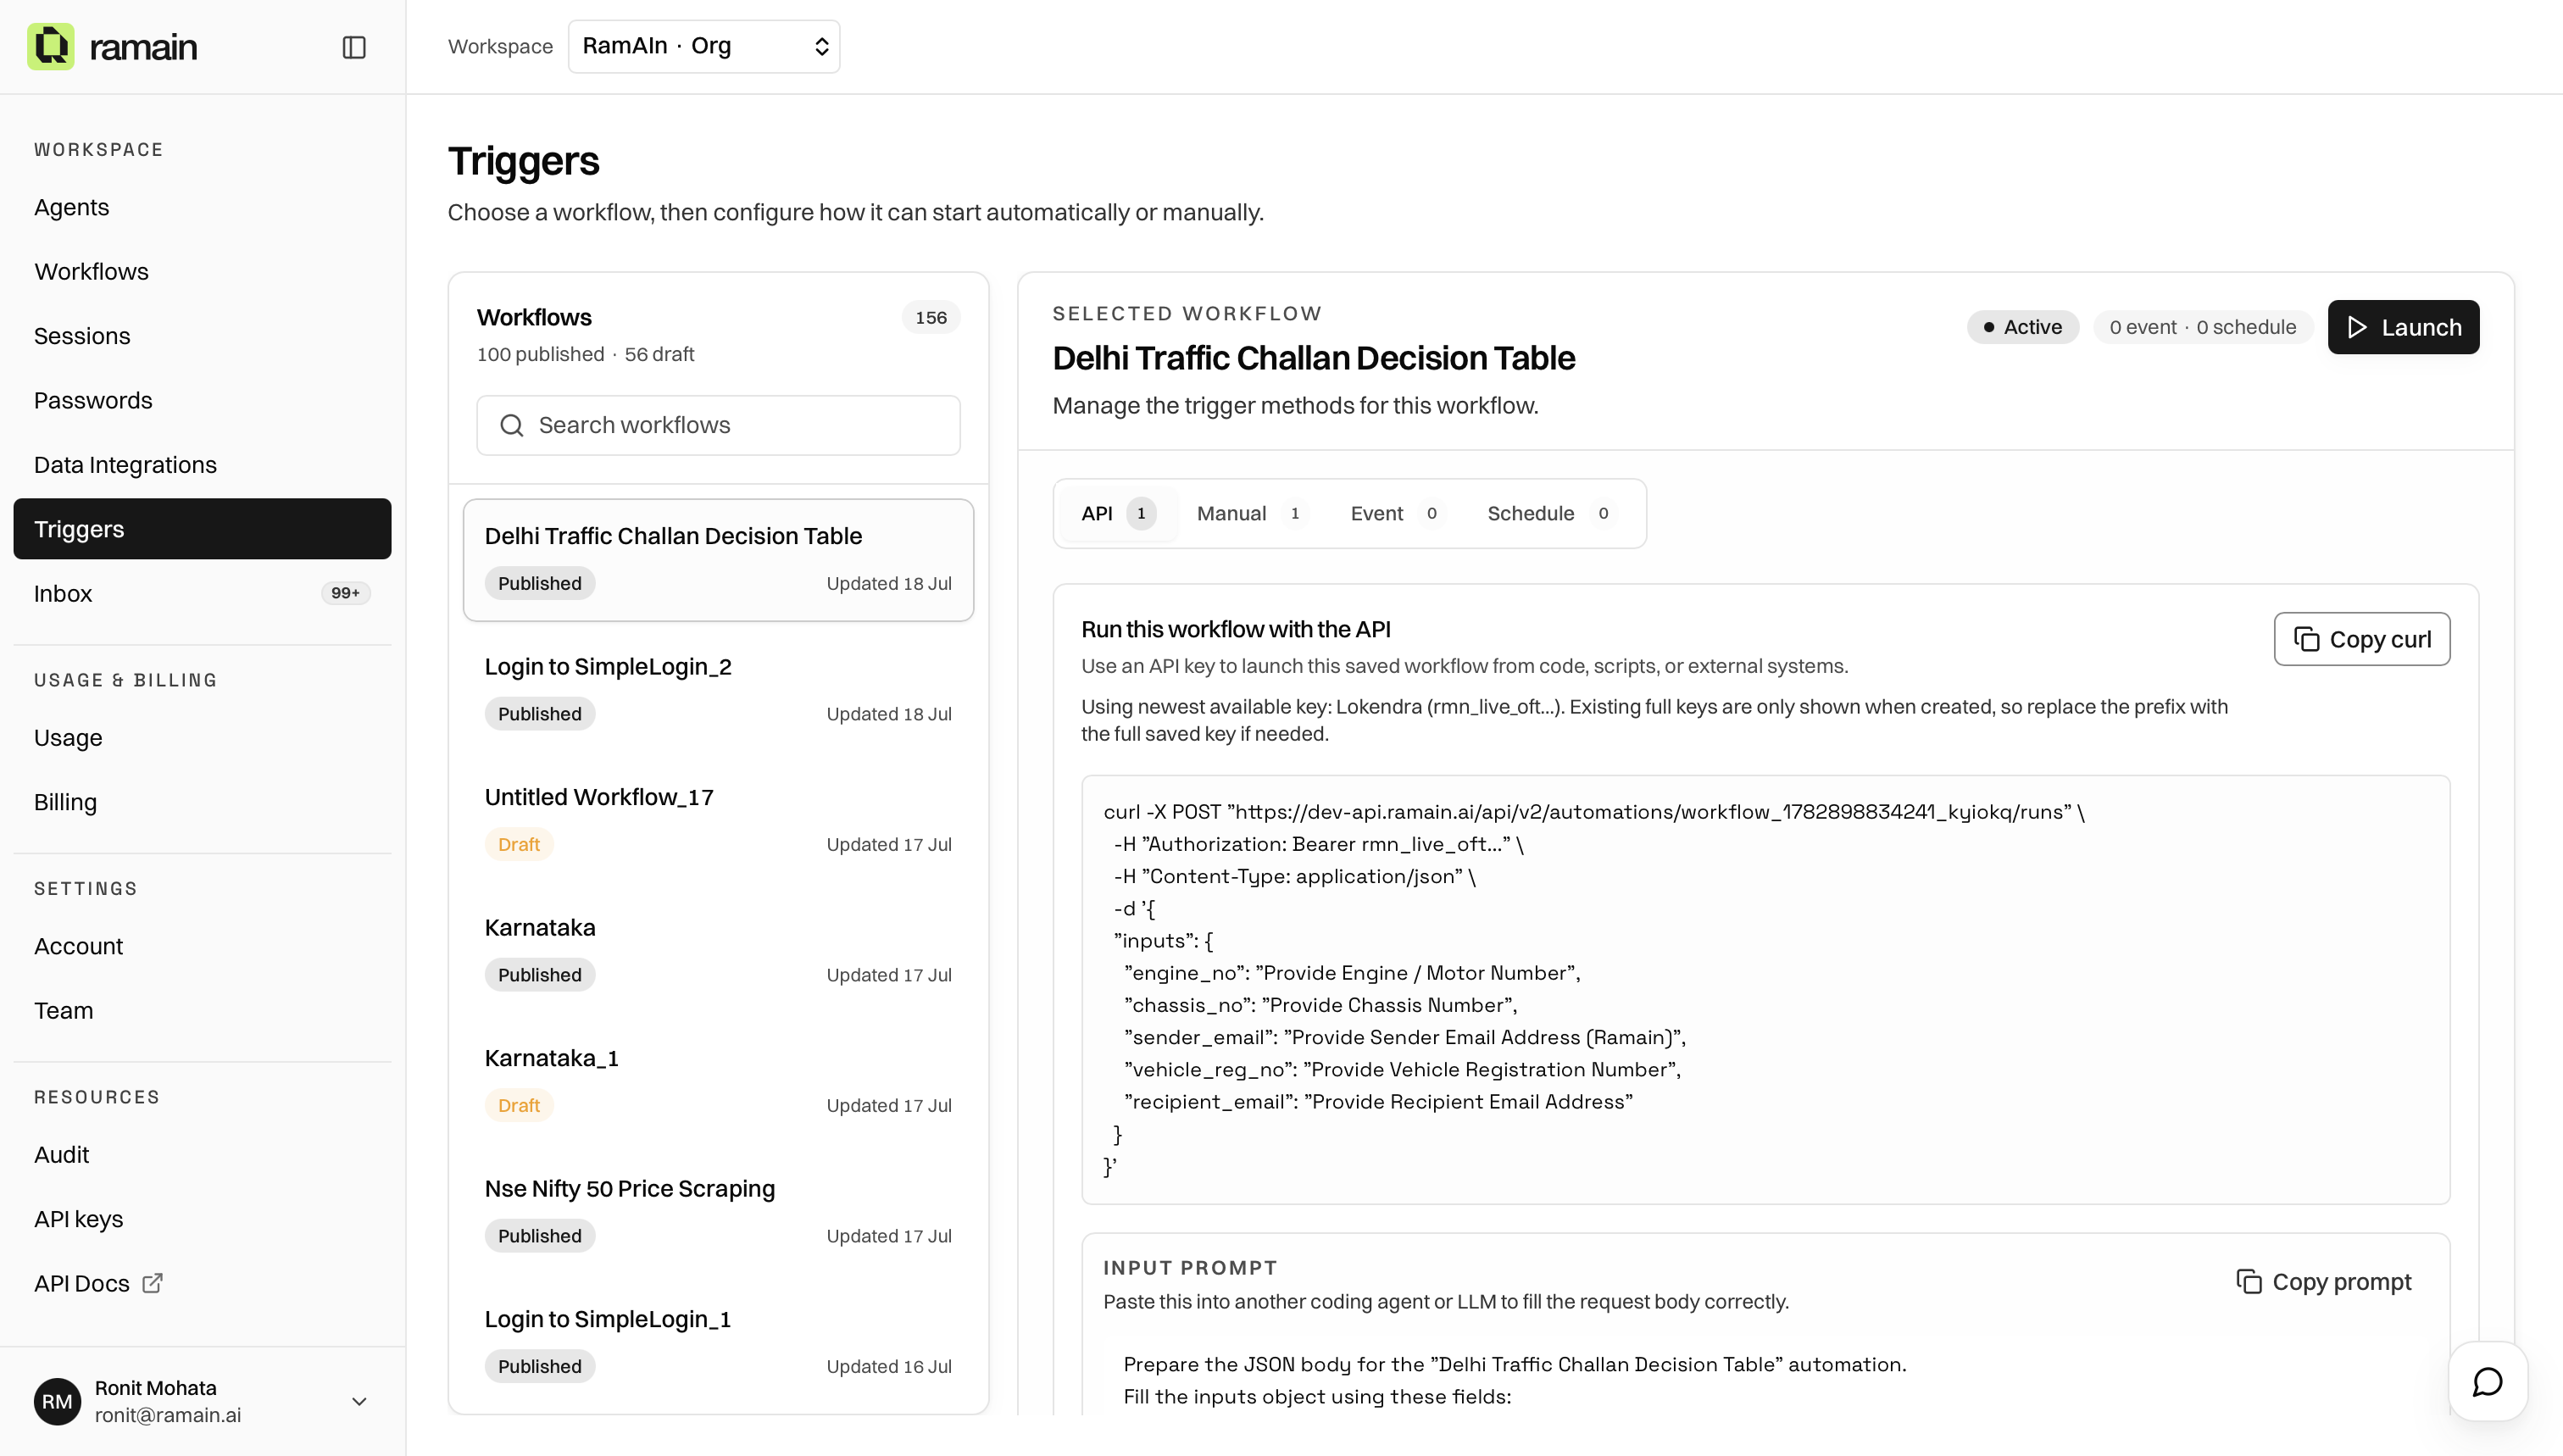Open the Inbox with 99+ badge
Screen dimensions: 2563x1456
click(202, 593)
